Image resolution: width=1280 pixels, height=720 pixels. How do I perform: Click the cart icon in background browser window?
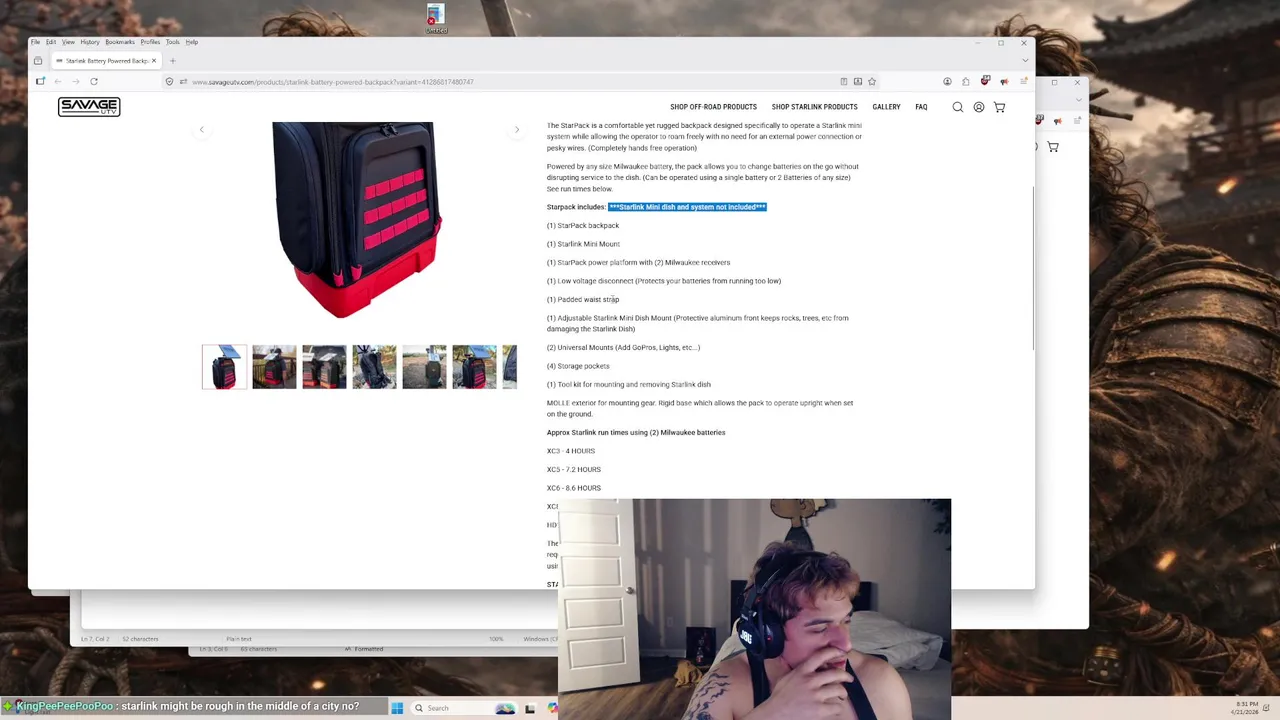[x=1053, y=147]
